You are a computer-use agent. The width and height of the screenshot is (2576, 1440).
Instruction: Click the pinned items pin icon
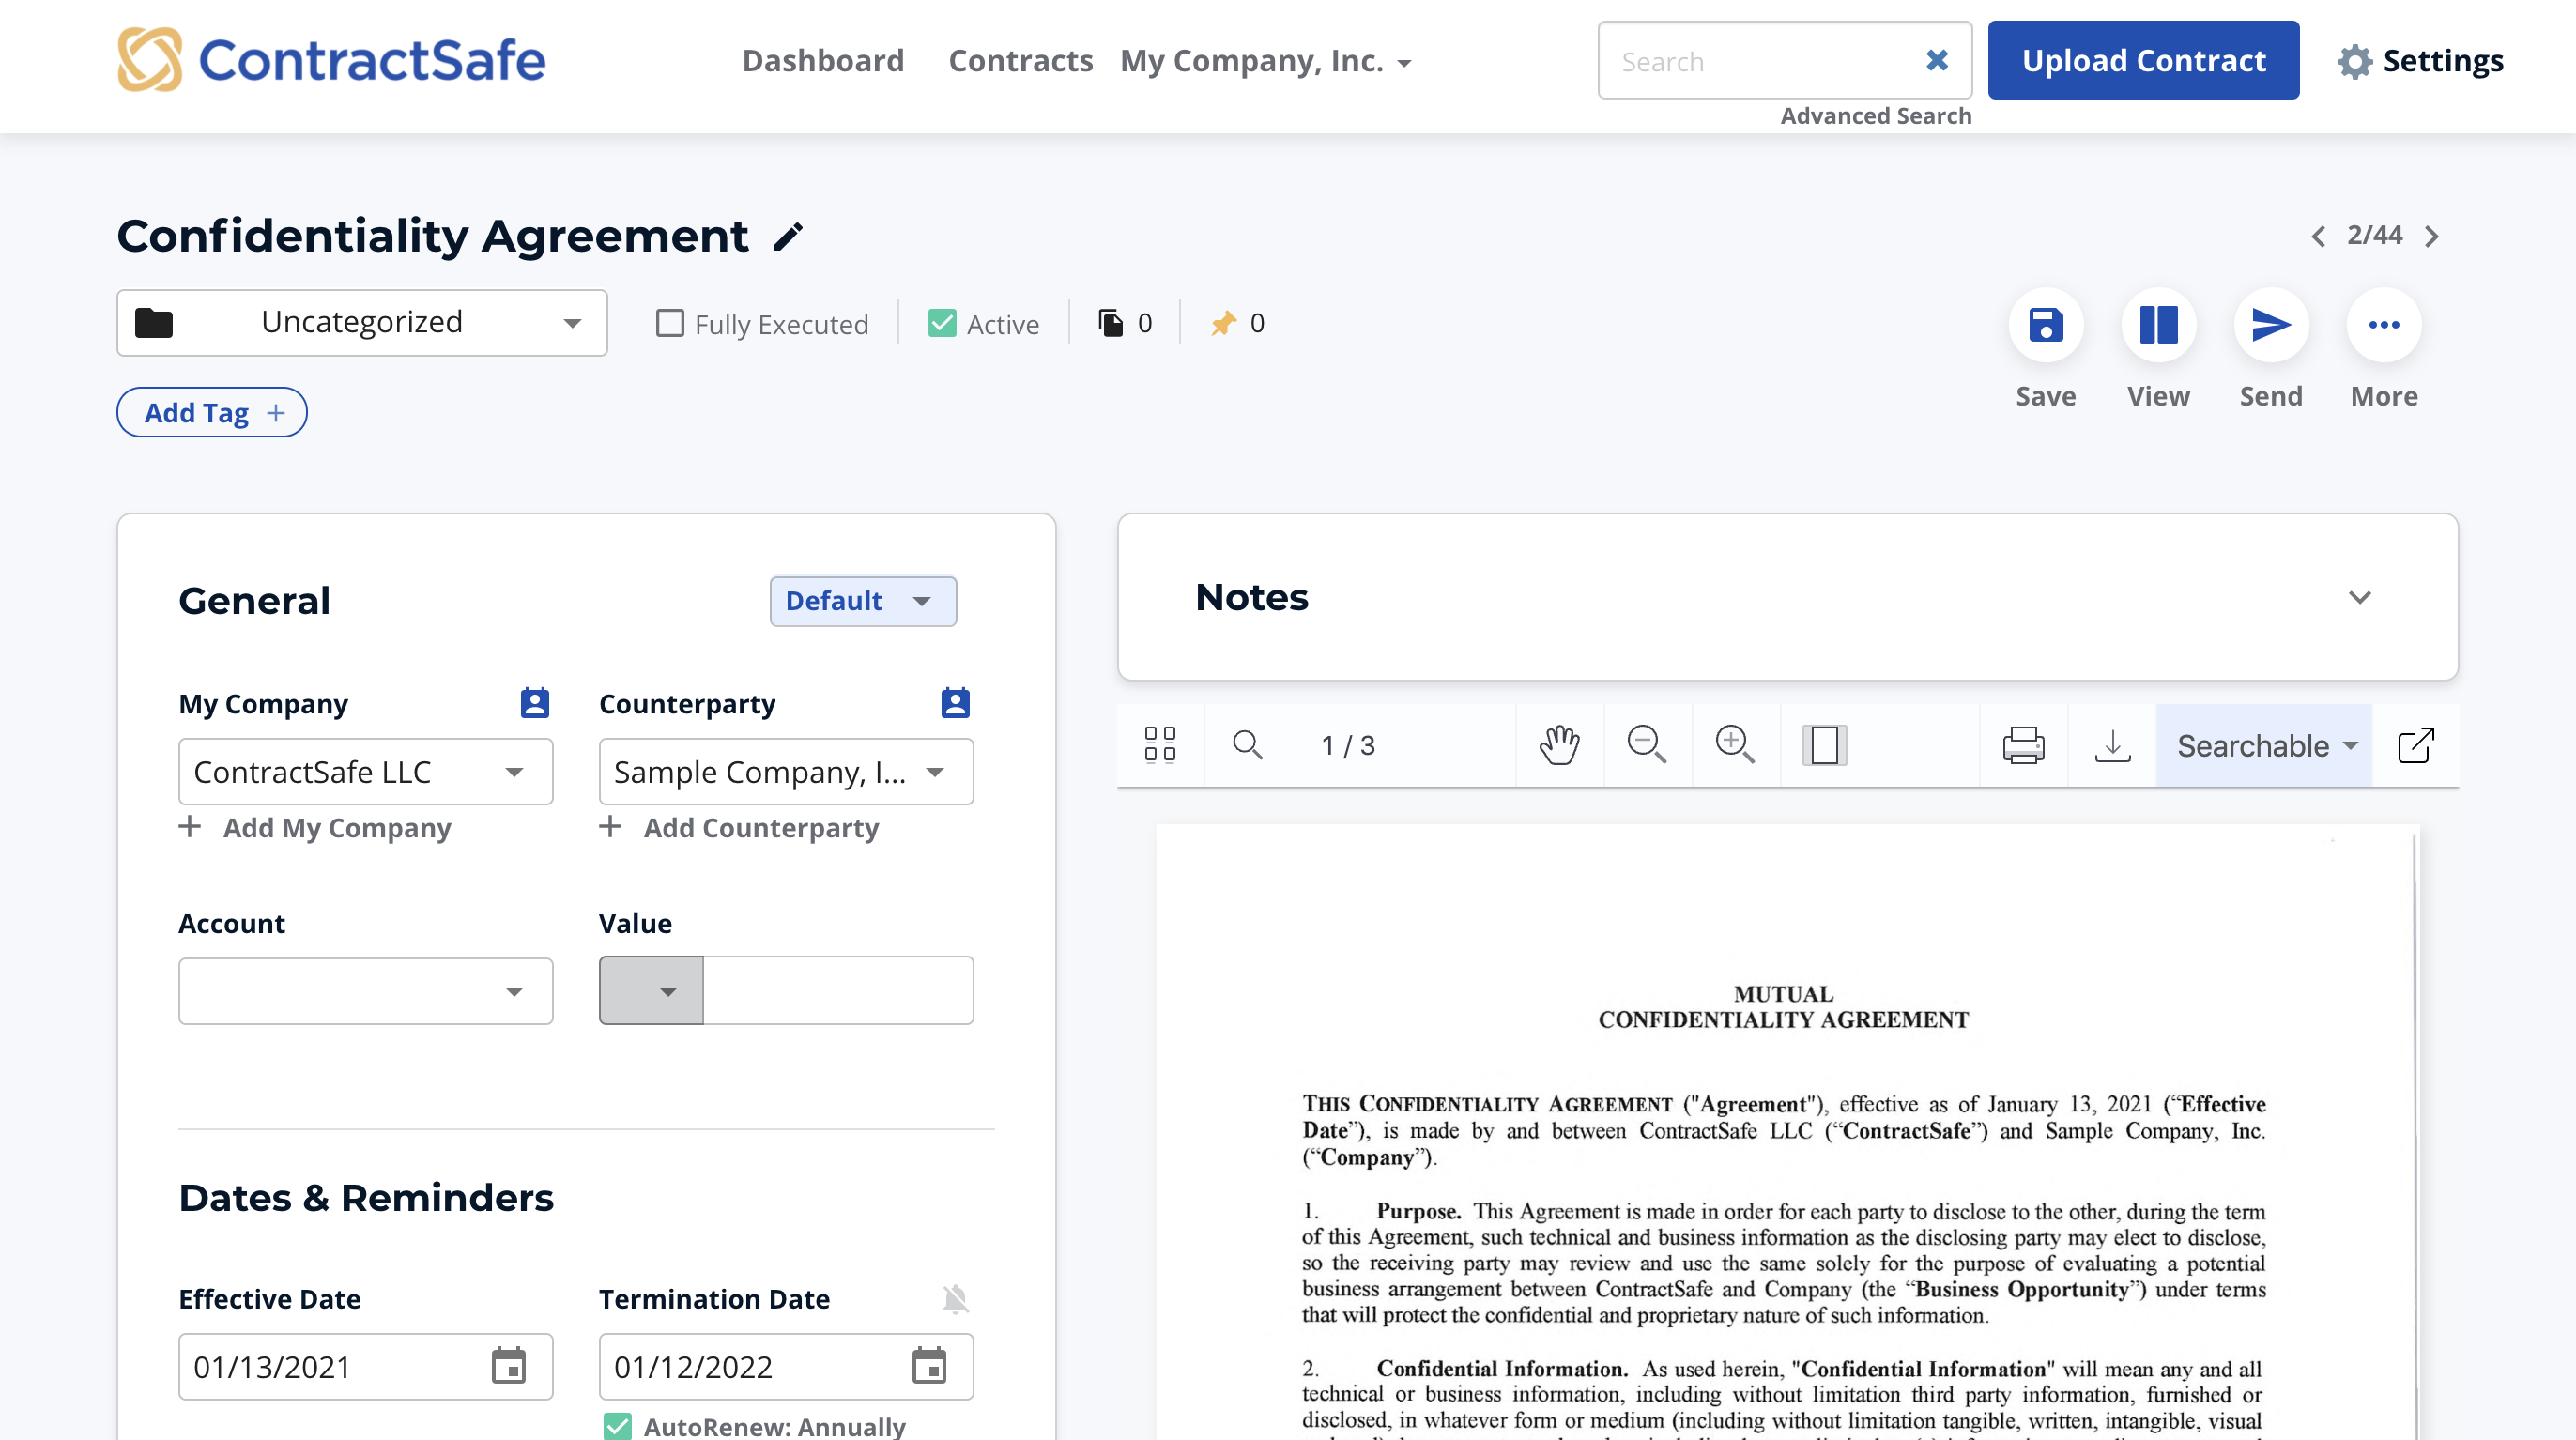1223,323
